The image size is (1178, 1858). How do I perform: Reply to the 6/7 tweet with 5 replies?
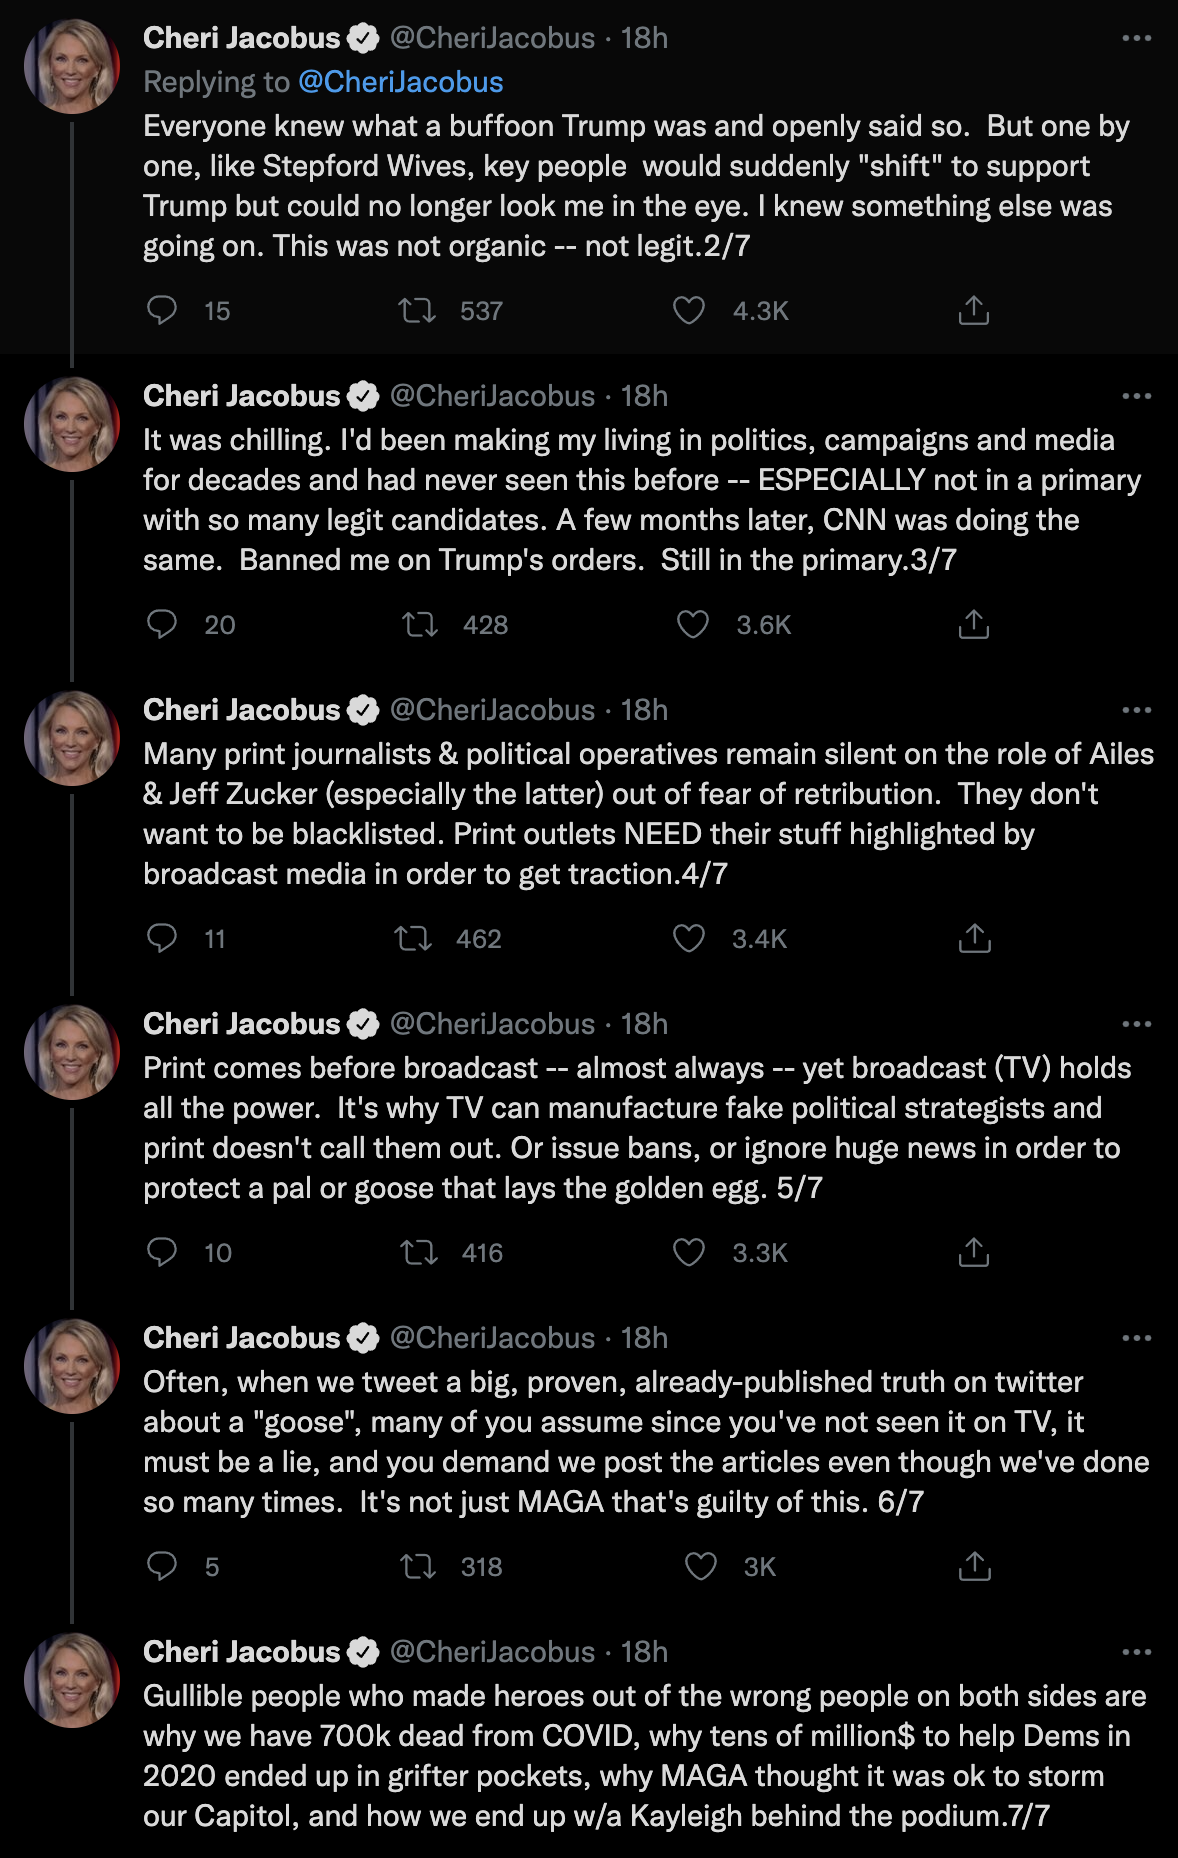pyautogui.click(x=162, y=1567)
